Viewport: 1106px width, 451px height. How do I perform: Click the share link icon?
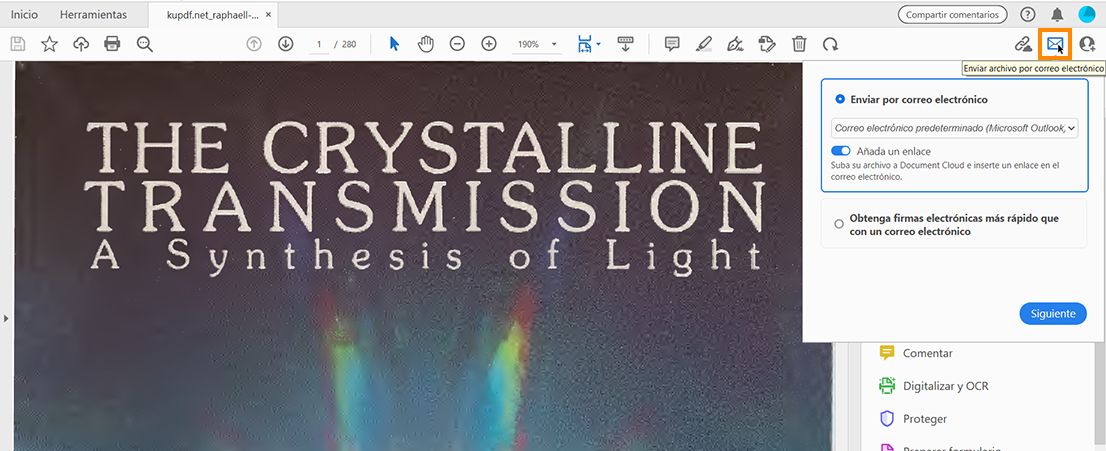pos(1023,44)
